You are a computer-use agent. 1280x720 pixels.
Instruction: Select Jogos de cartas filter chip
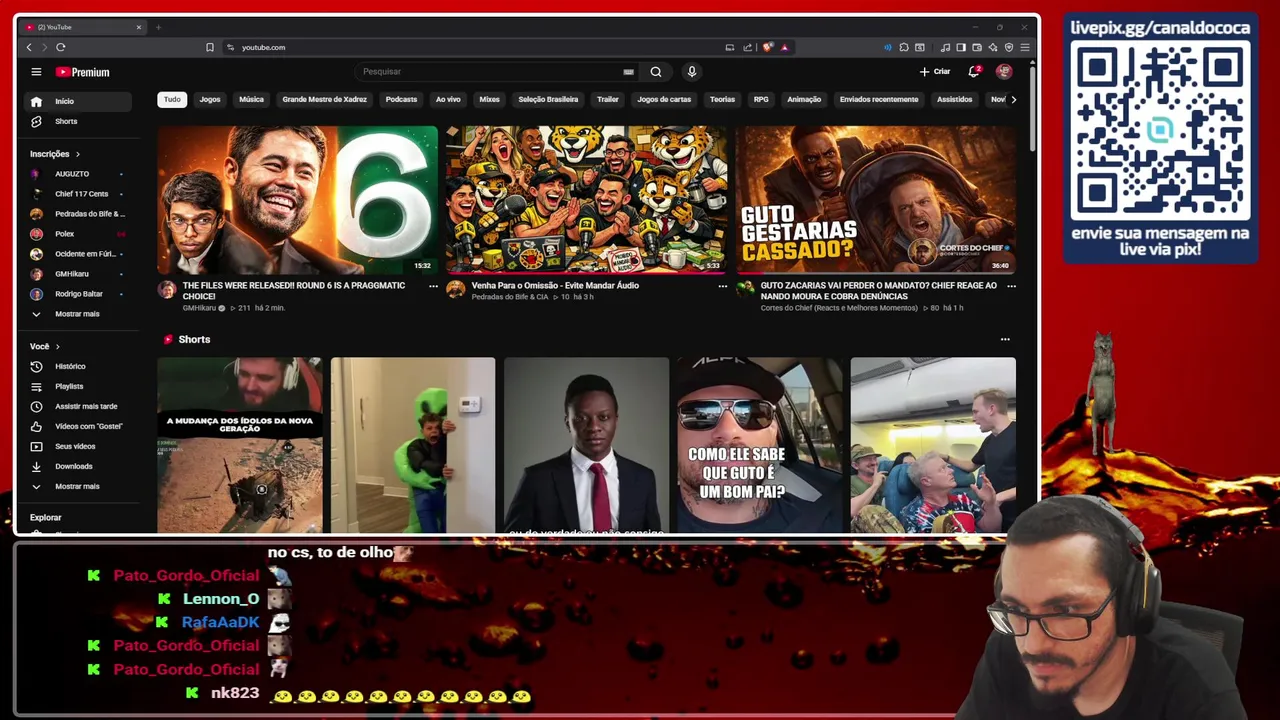click(664, 99)
